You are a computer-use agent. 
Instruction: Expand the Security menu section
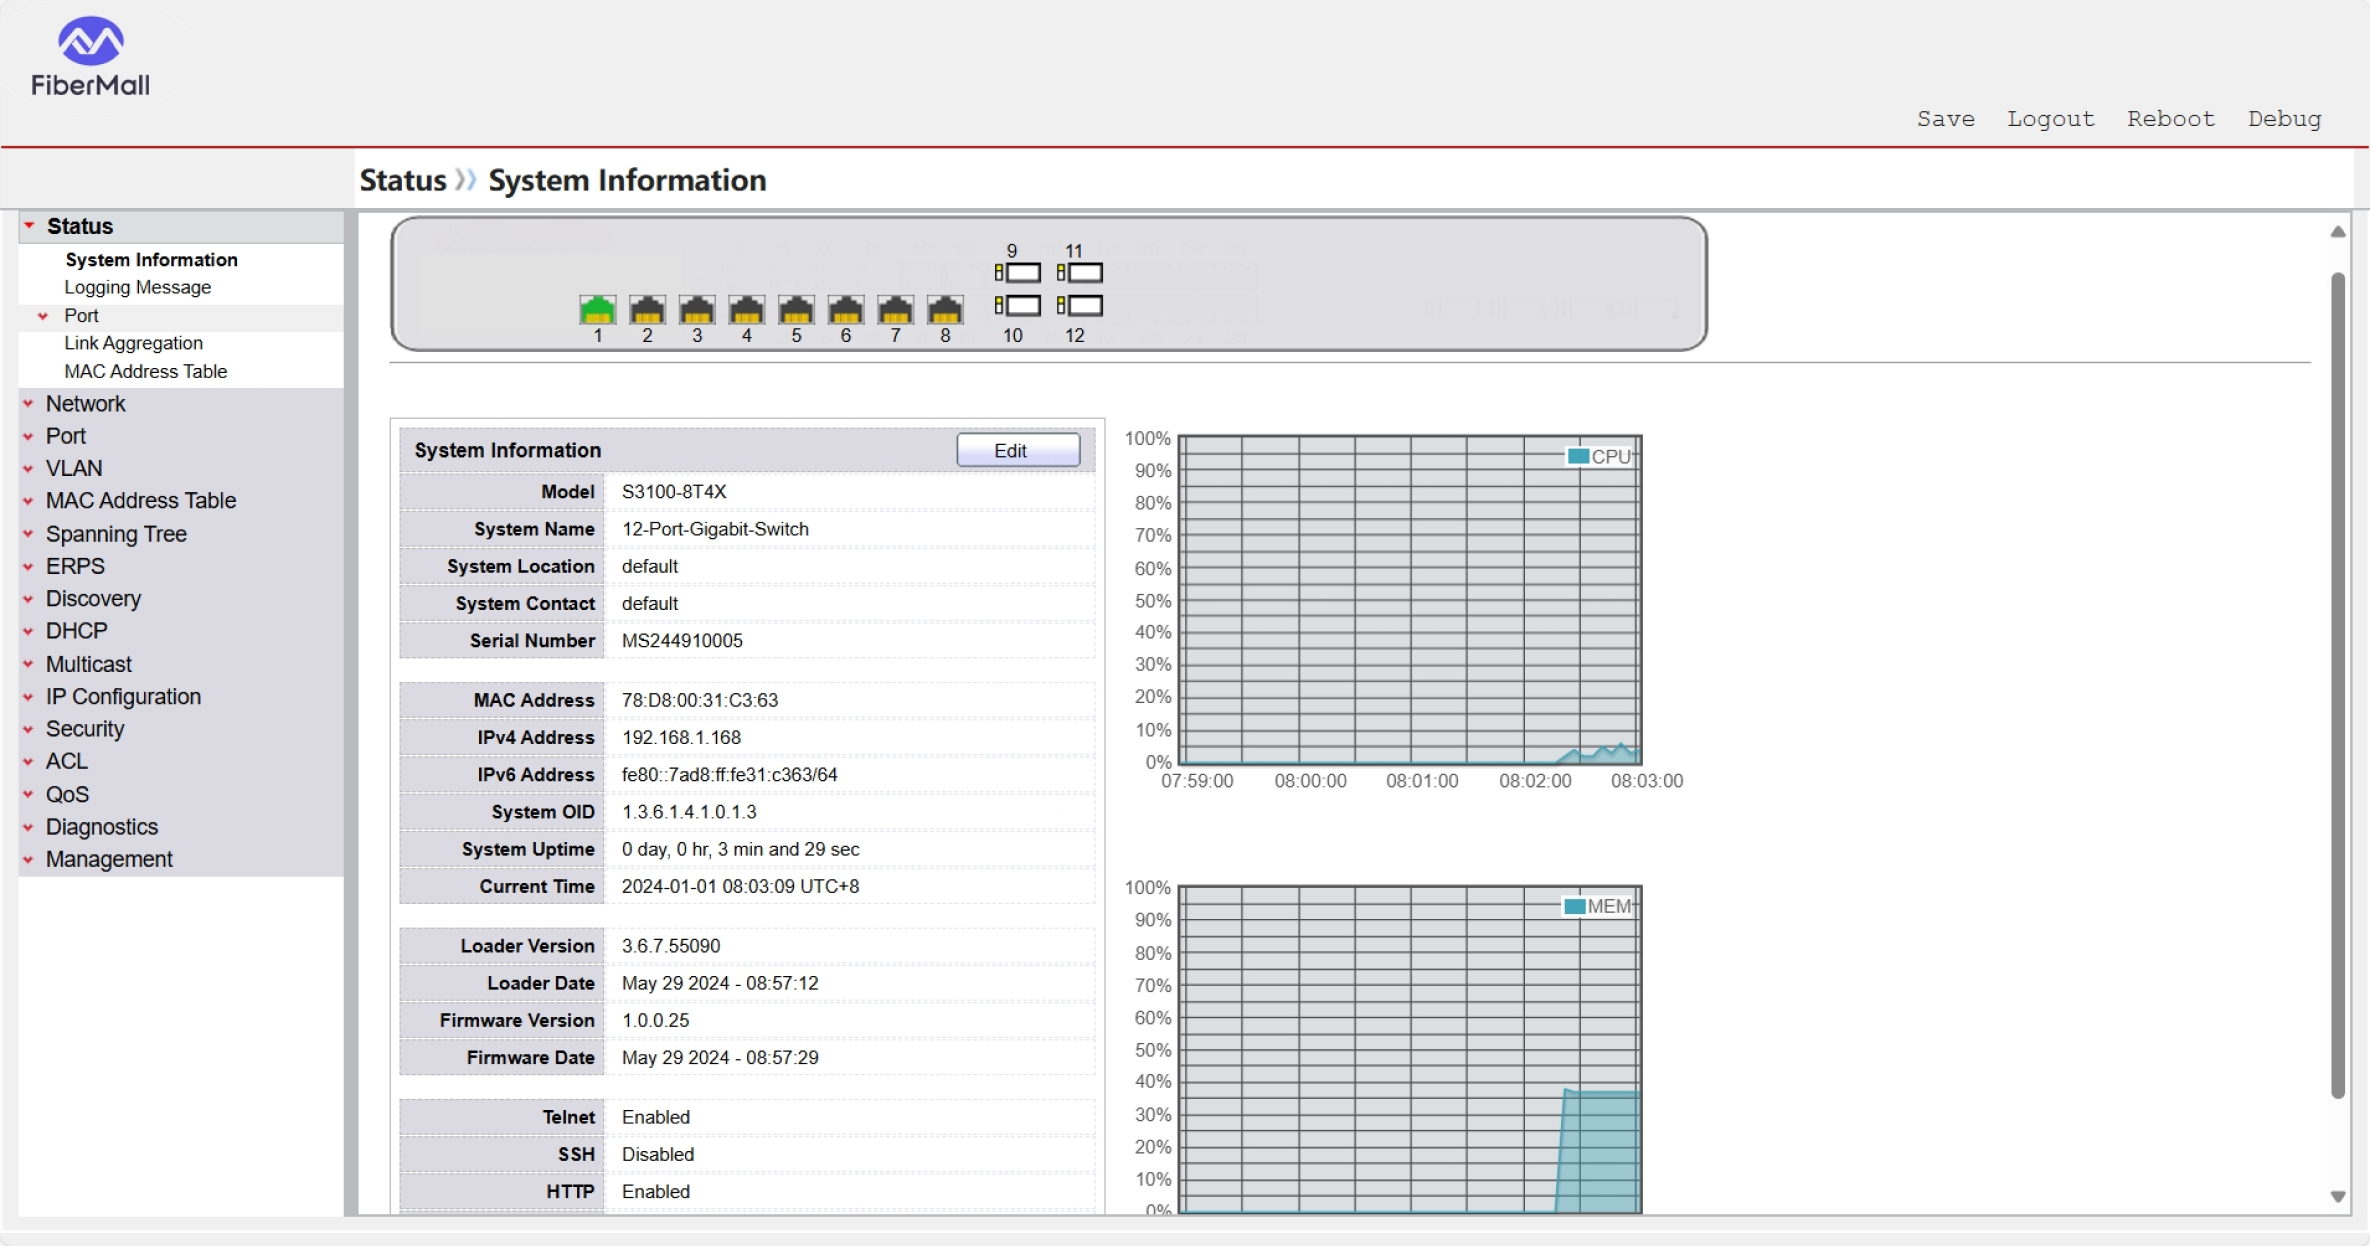click(84, 729)
